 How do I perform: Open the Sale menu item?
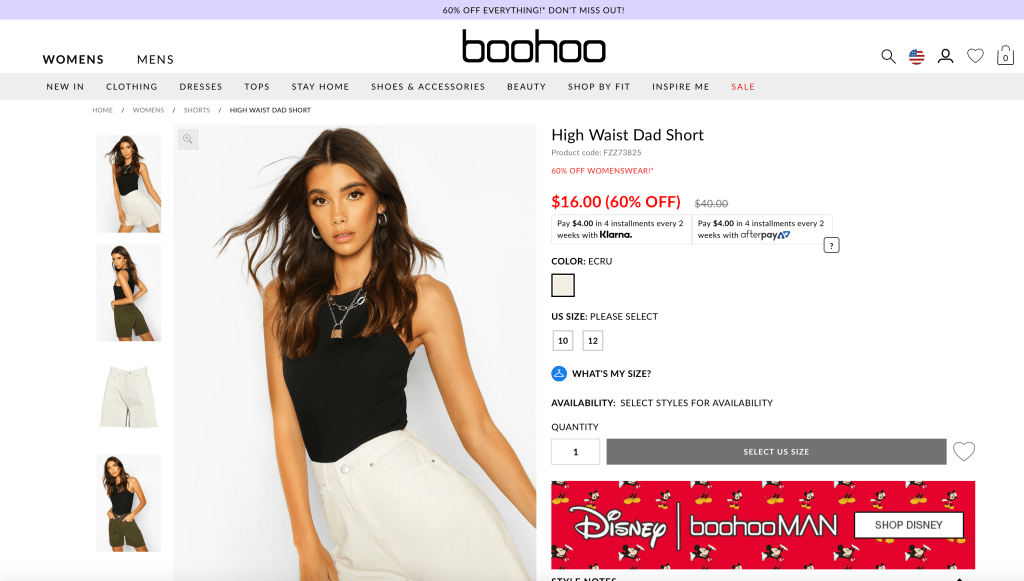point(743,87)
